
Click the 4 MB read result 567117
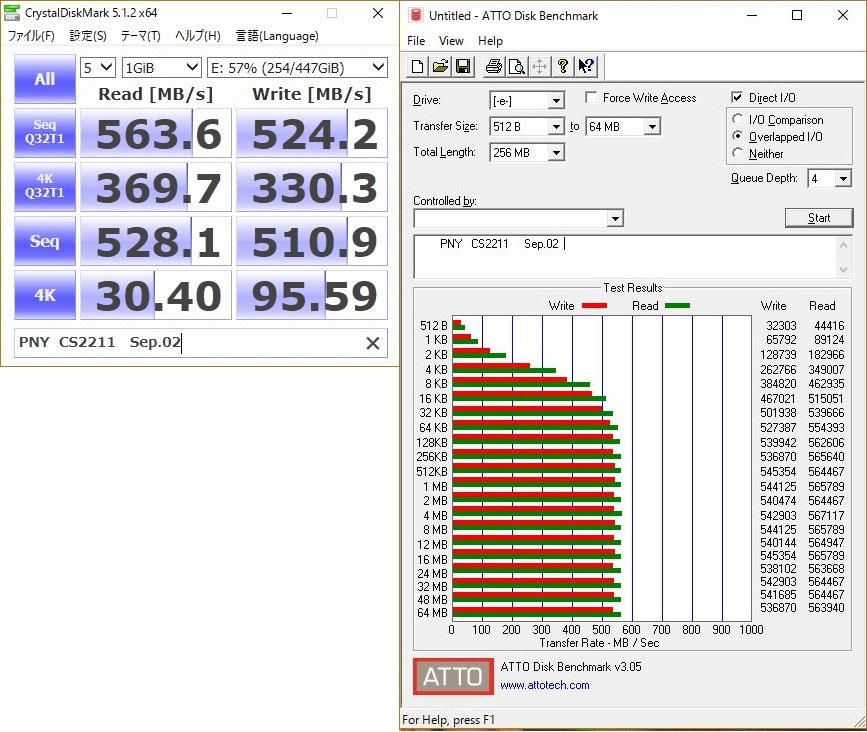click(826, 515)
